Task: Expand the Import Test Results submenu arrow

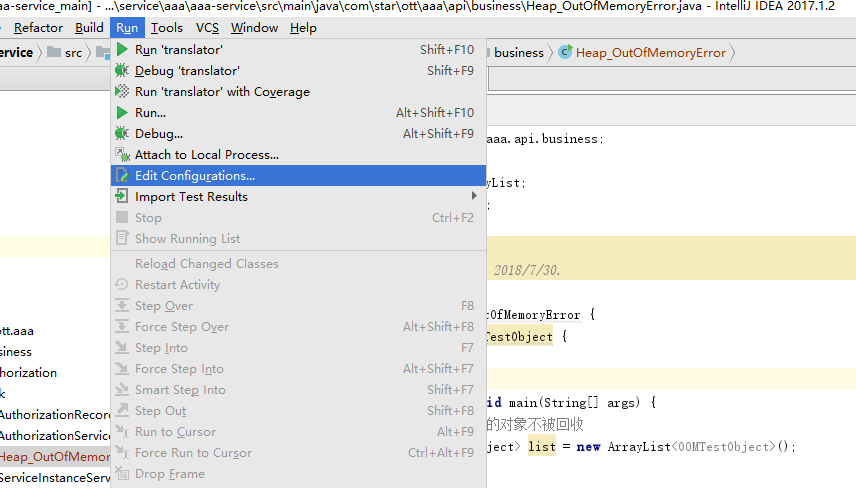Action: point(474,196)
